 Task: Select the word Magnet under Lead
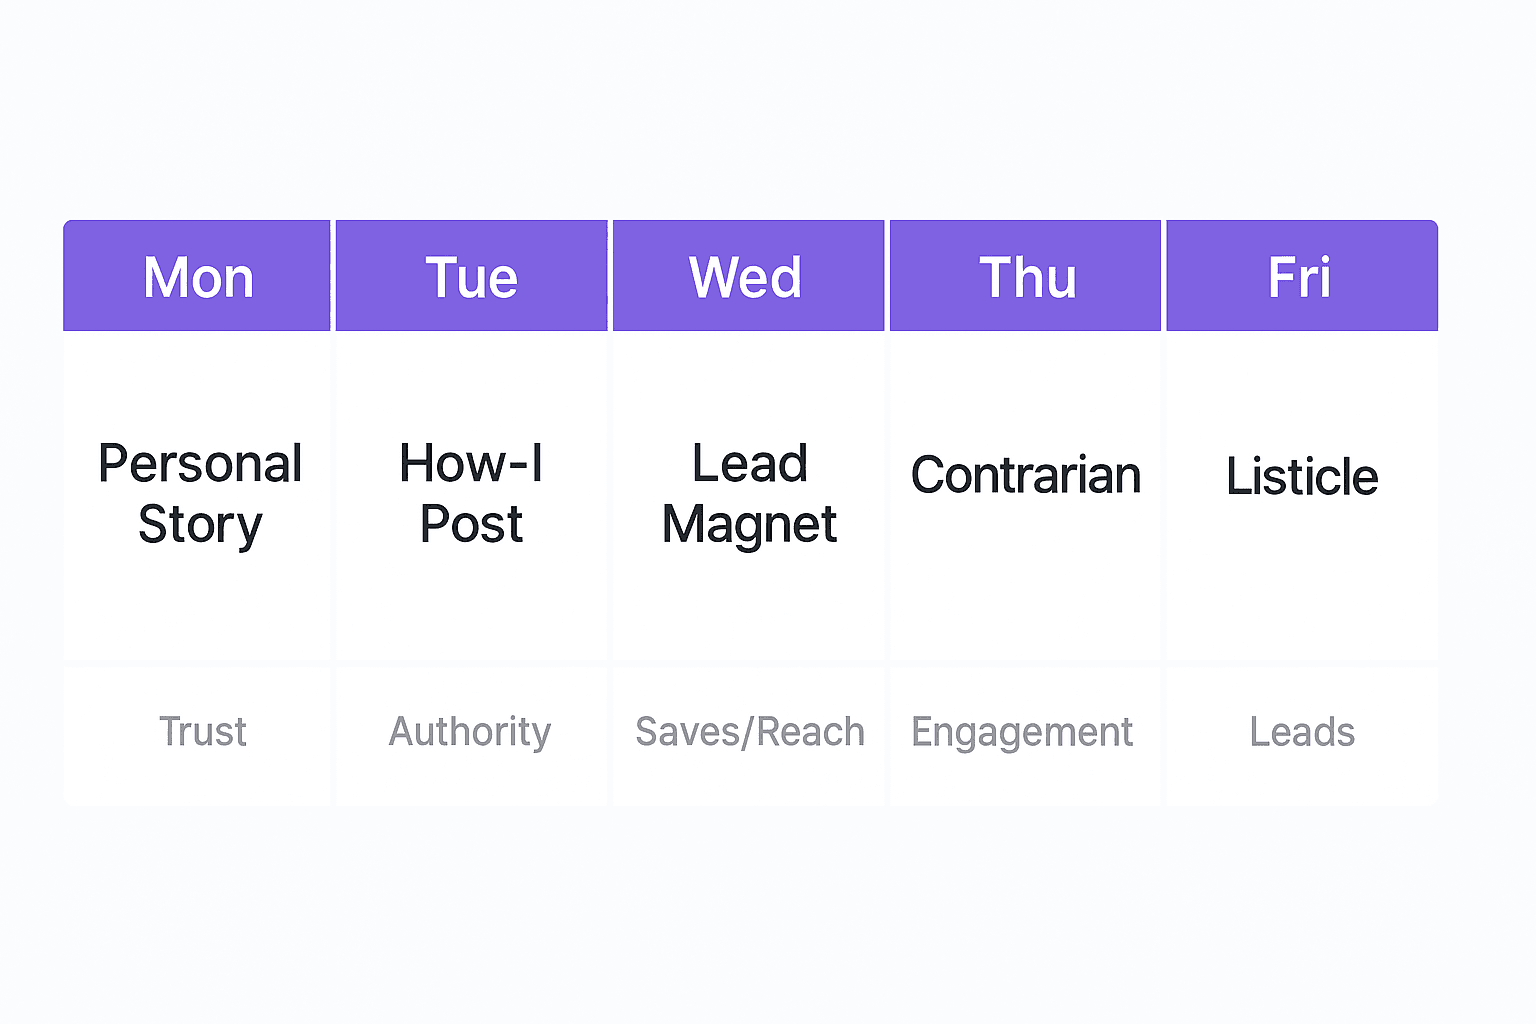click(x=749, y=525)
